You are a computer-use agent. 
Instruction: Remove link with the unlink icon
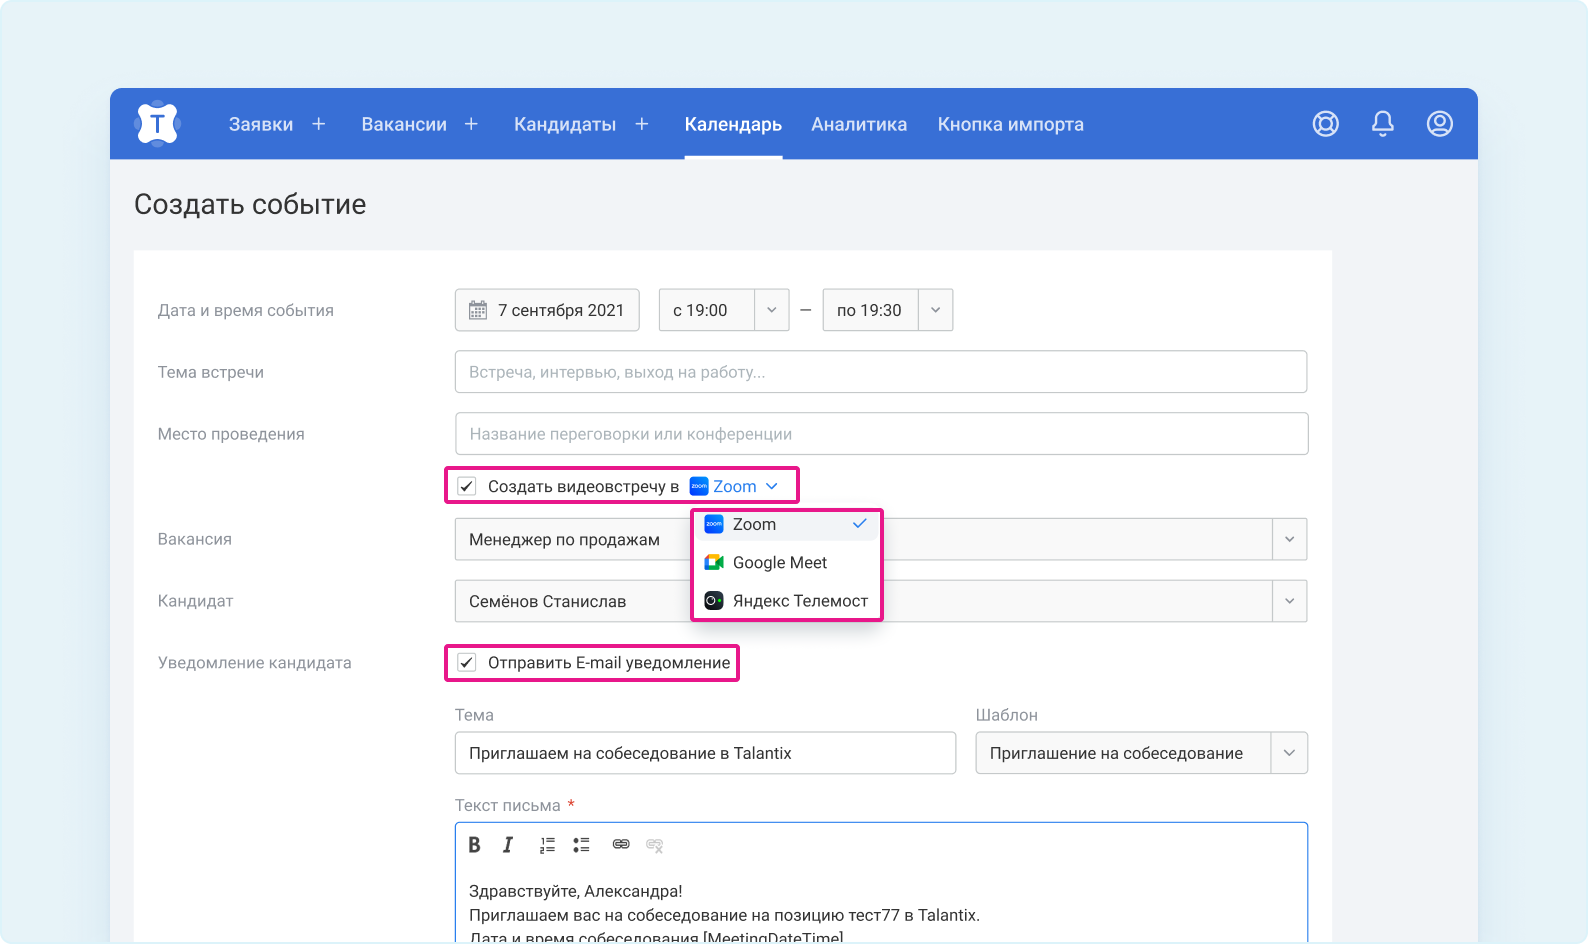point(655,845)
